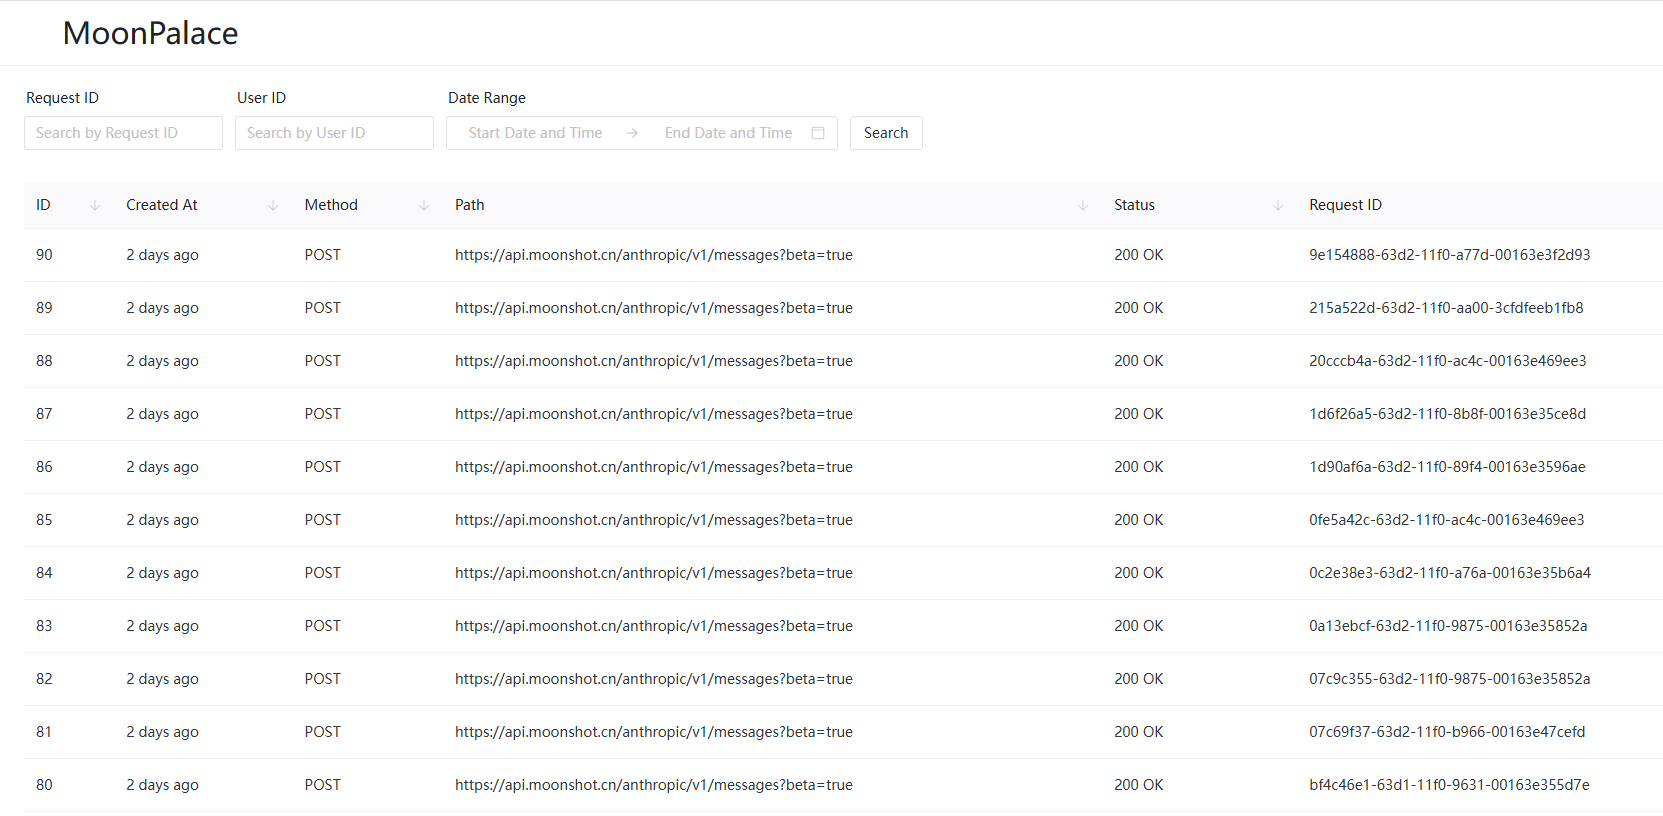1663x816 pixels.
Task: Click the Created At column sort arrow
Action: click(x=273, y=205)
